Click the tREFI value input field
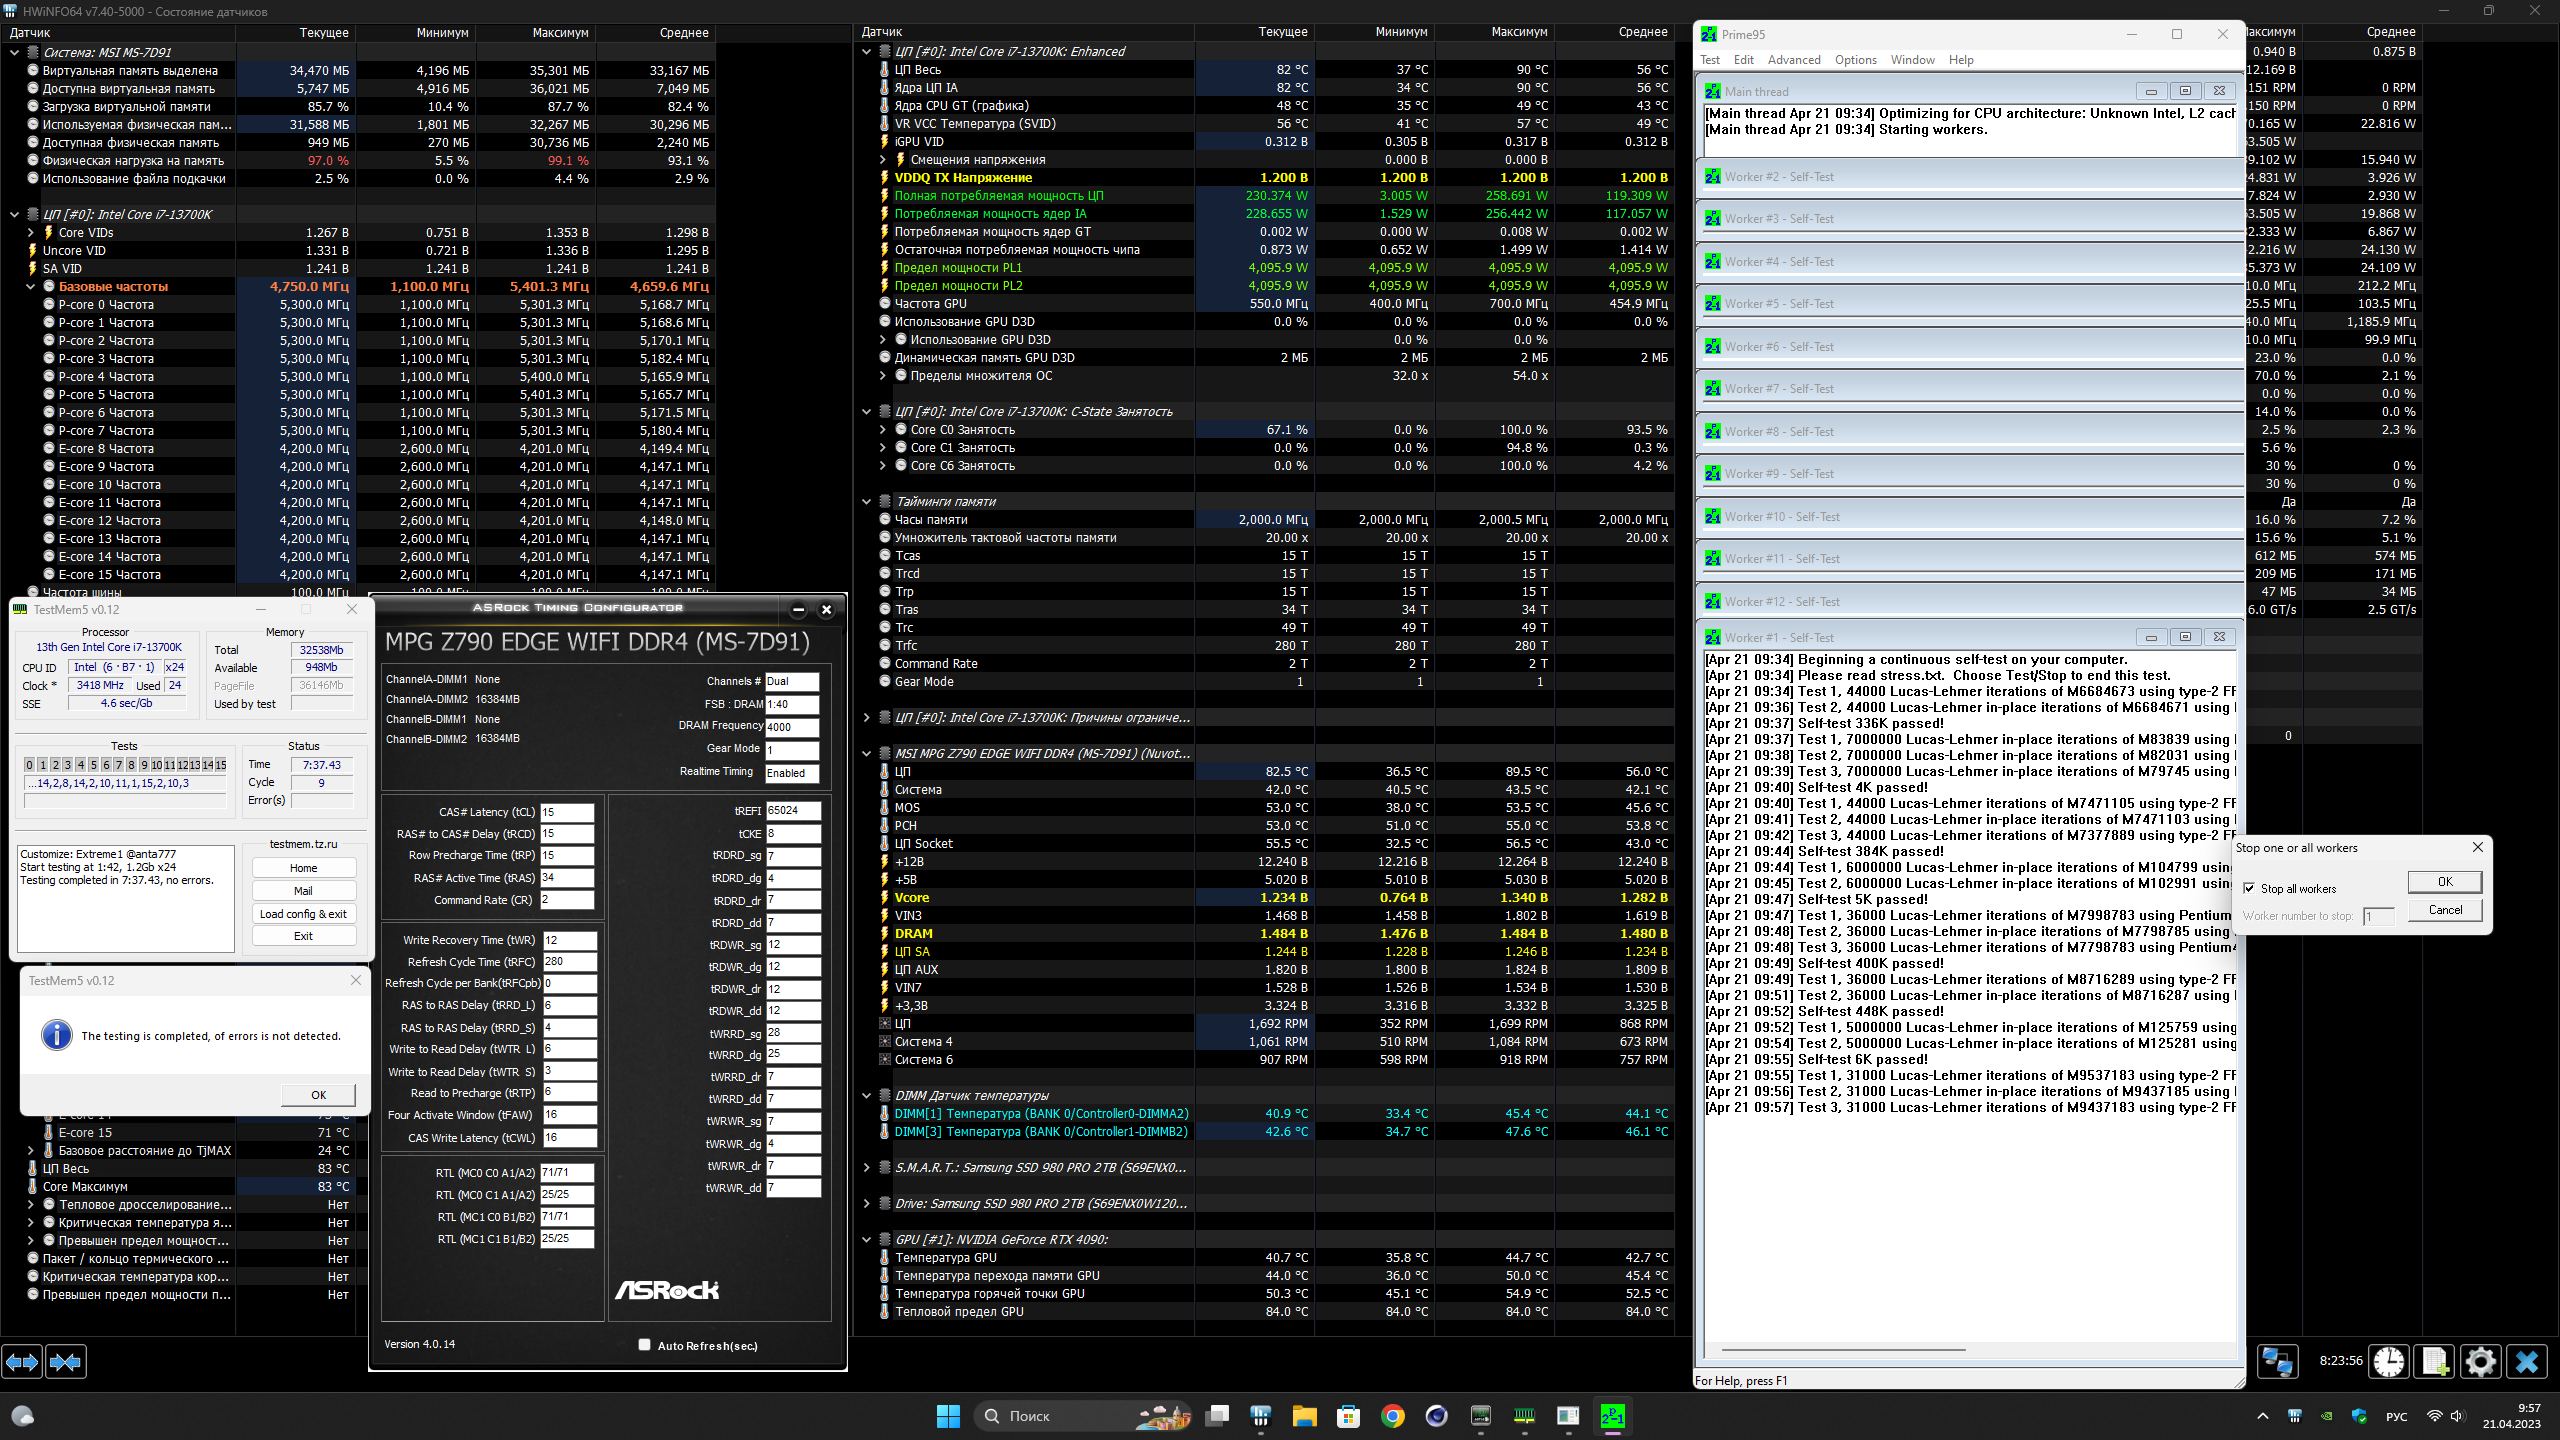This screenshot has width=2560, height=1440. tap(793, 811)
